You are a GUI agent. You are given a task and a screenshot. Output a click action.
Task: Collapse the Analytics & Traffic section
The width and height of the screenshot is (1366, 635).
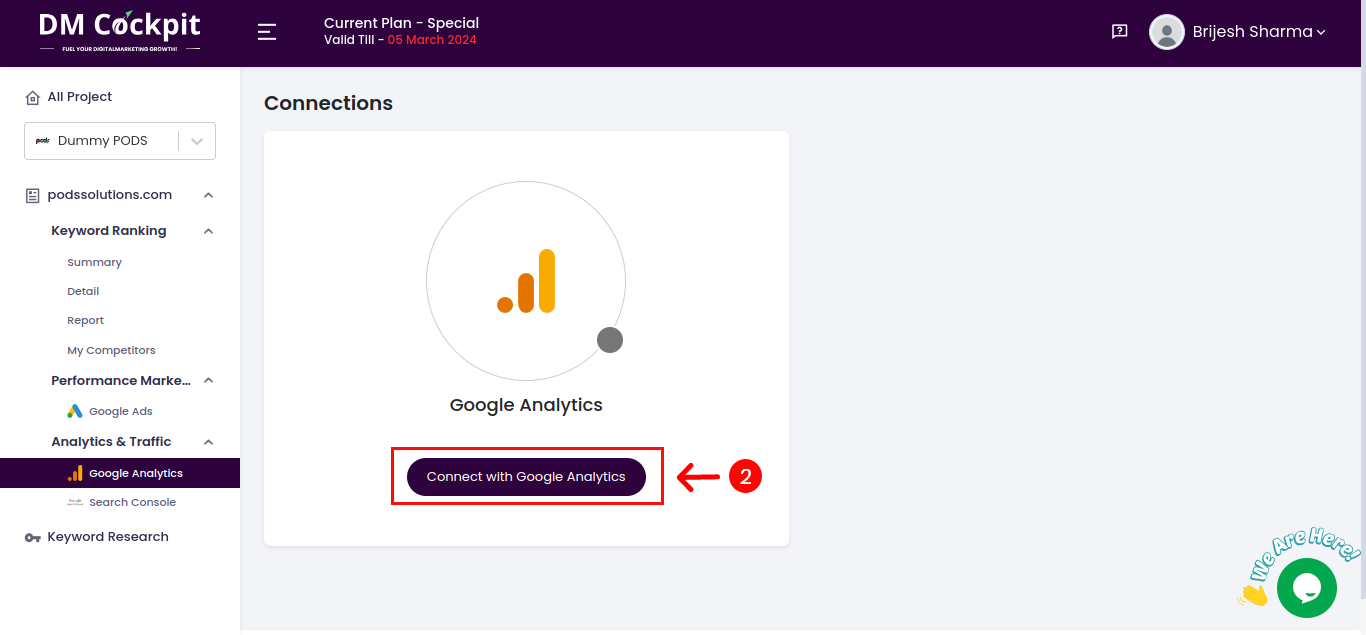[208, 441]
